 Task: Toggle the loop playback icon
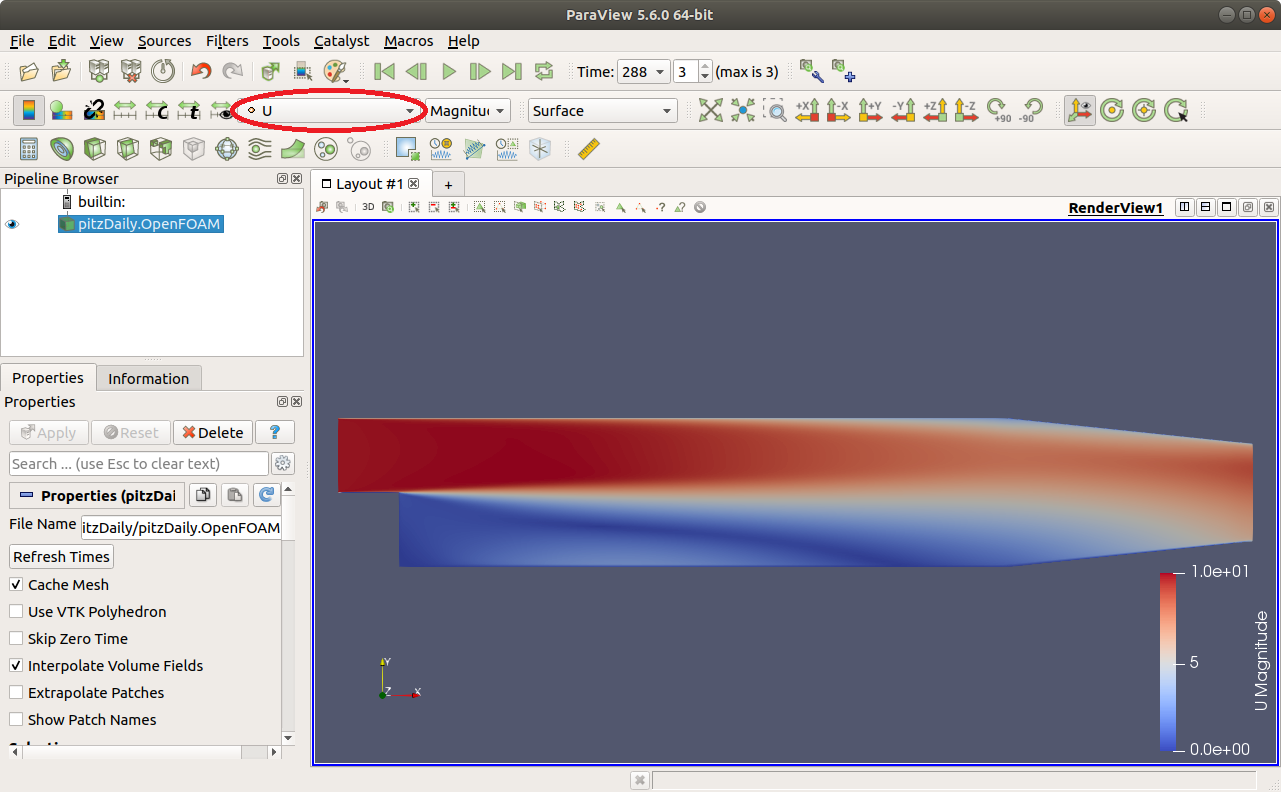tap(544, 71)
